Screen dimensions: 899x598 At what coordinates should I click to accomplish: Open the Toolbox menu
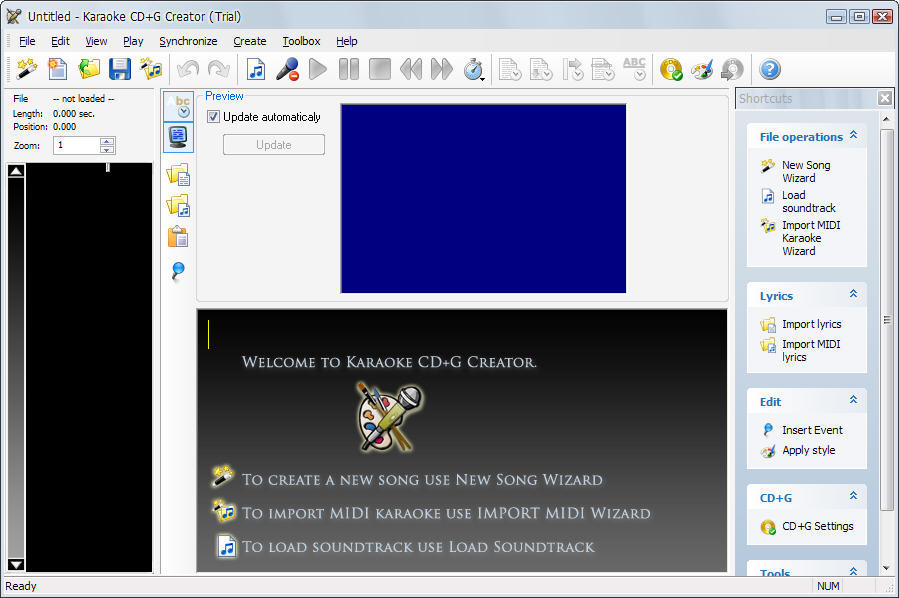pos(301,41)
